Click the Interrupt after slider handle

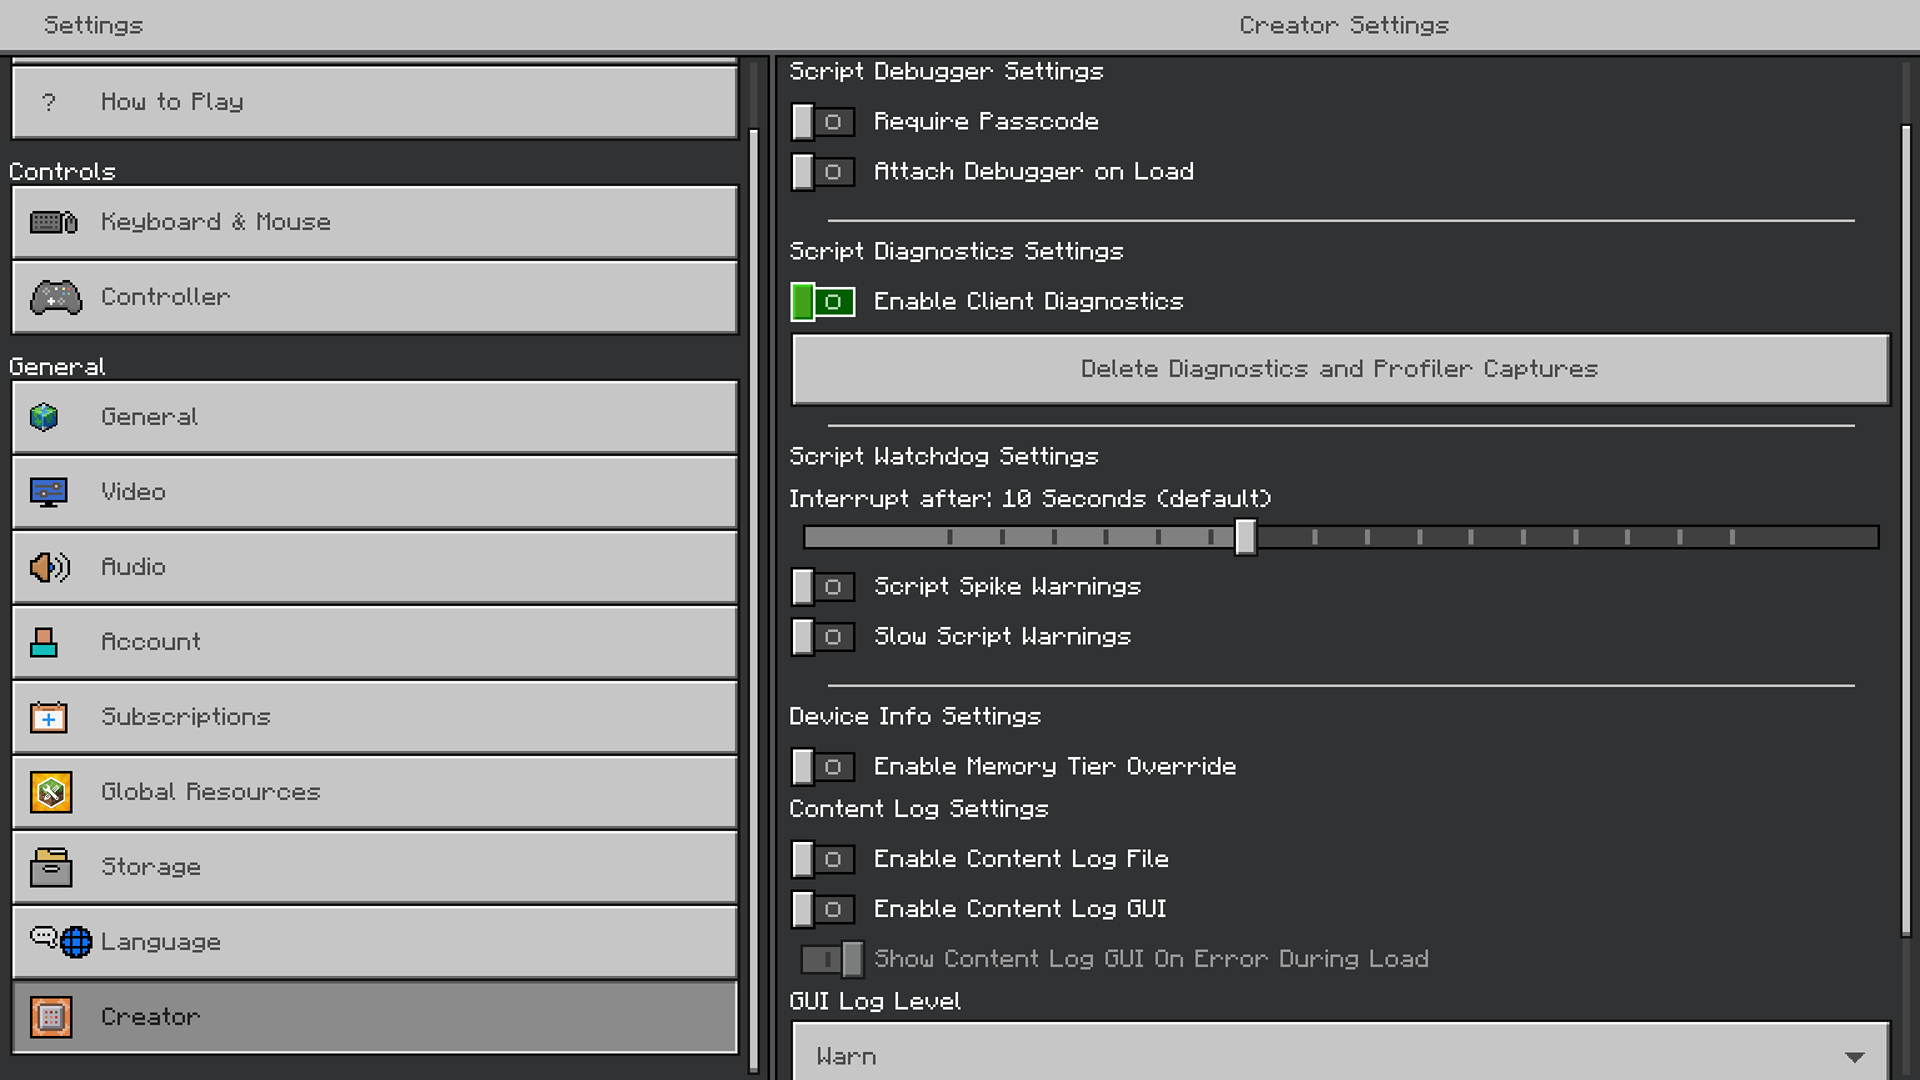(x=1245, y=537)
